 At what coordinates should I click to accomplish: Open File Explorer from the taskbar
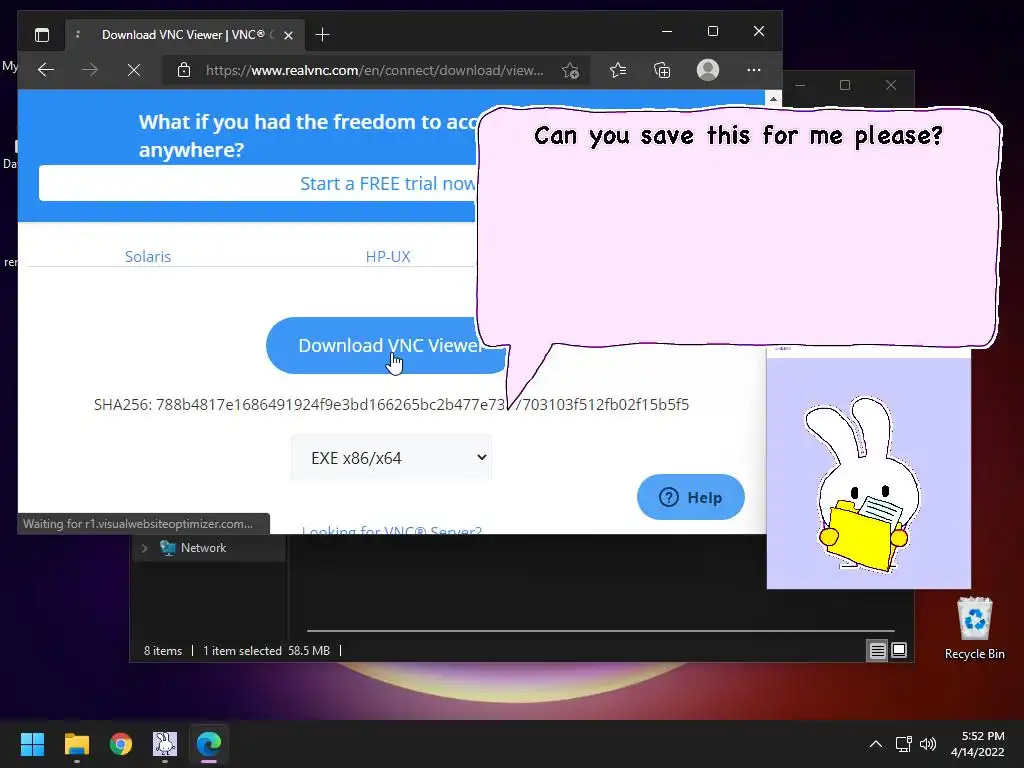click(76, 744)
